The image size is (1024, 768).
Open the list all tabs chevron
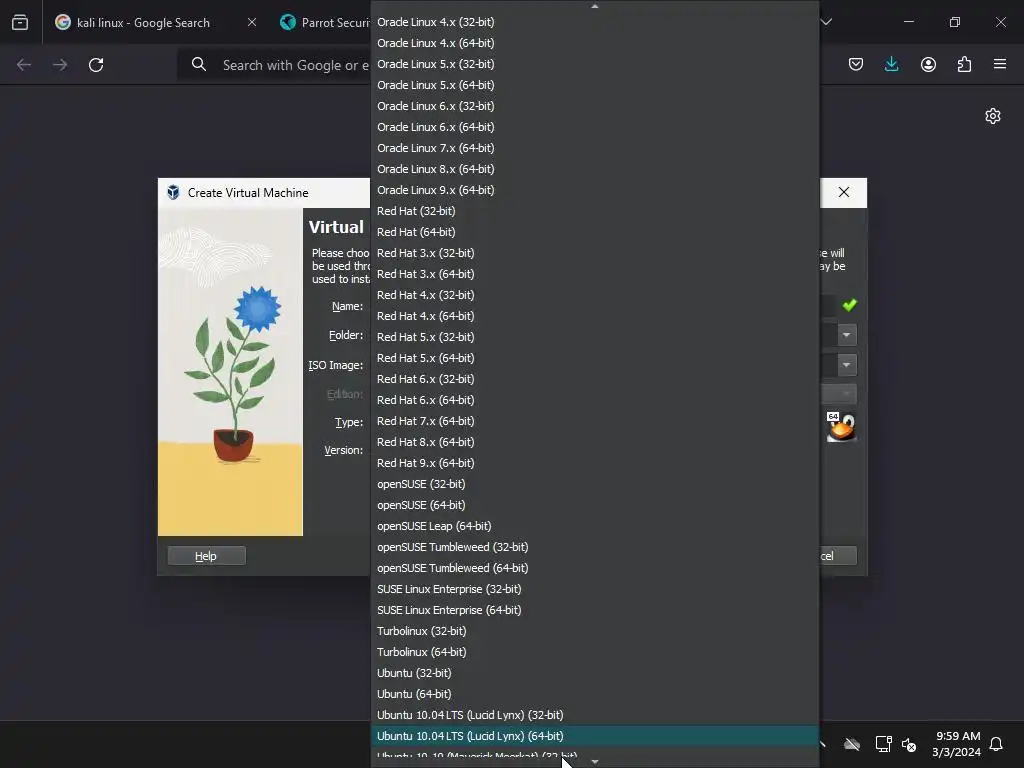pyautogui.click(x=826, y=22)
